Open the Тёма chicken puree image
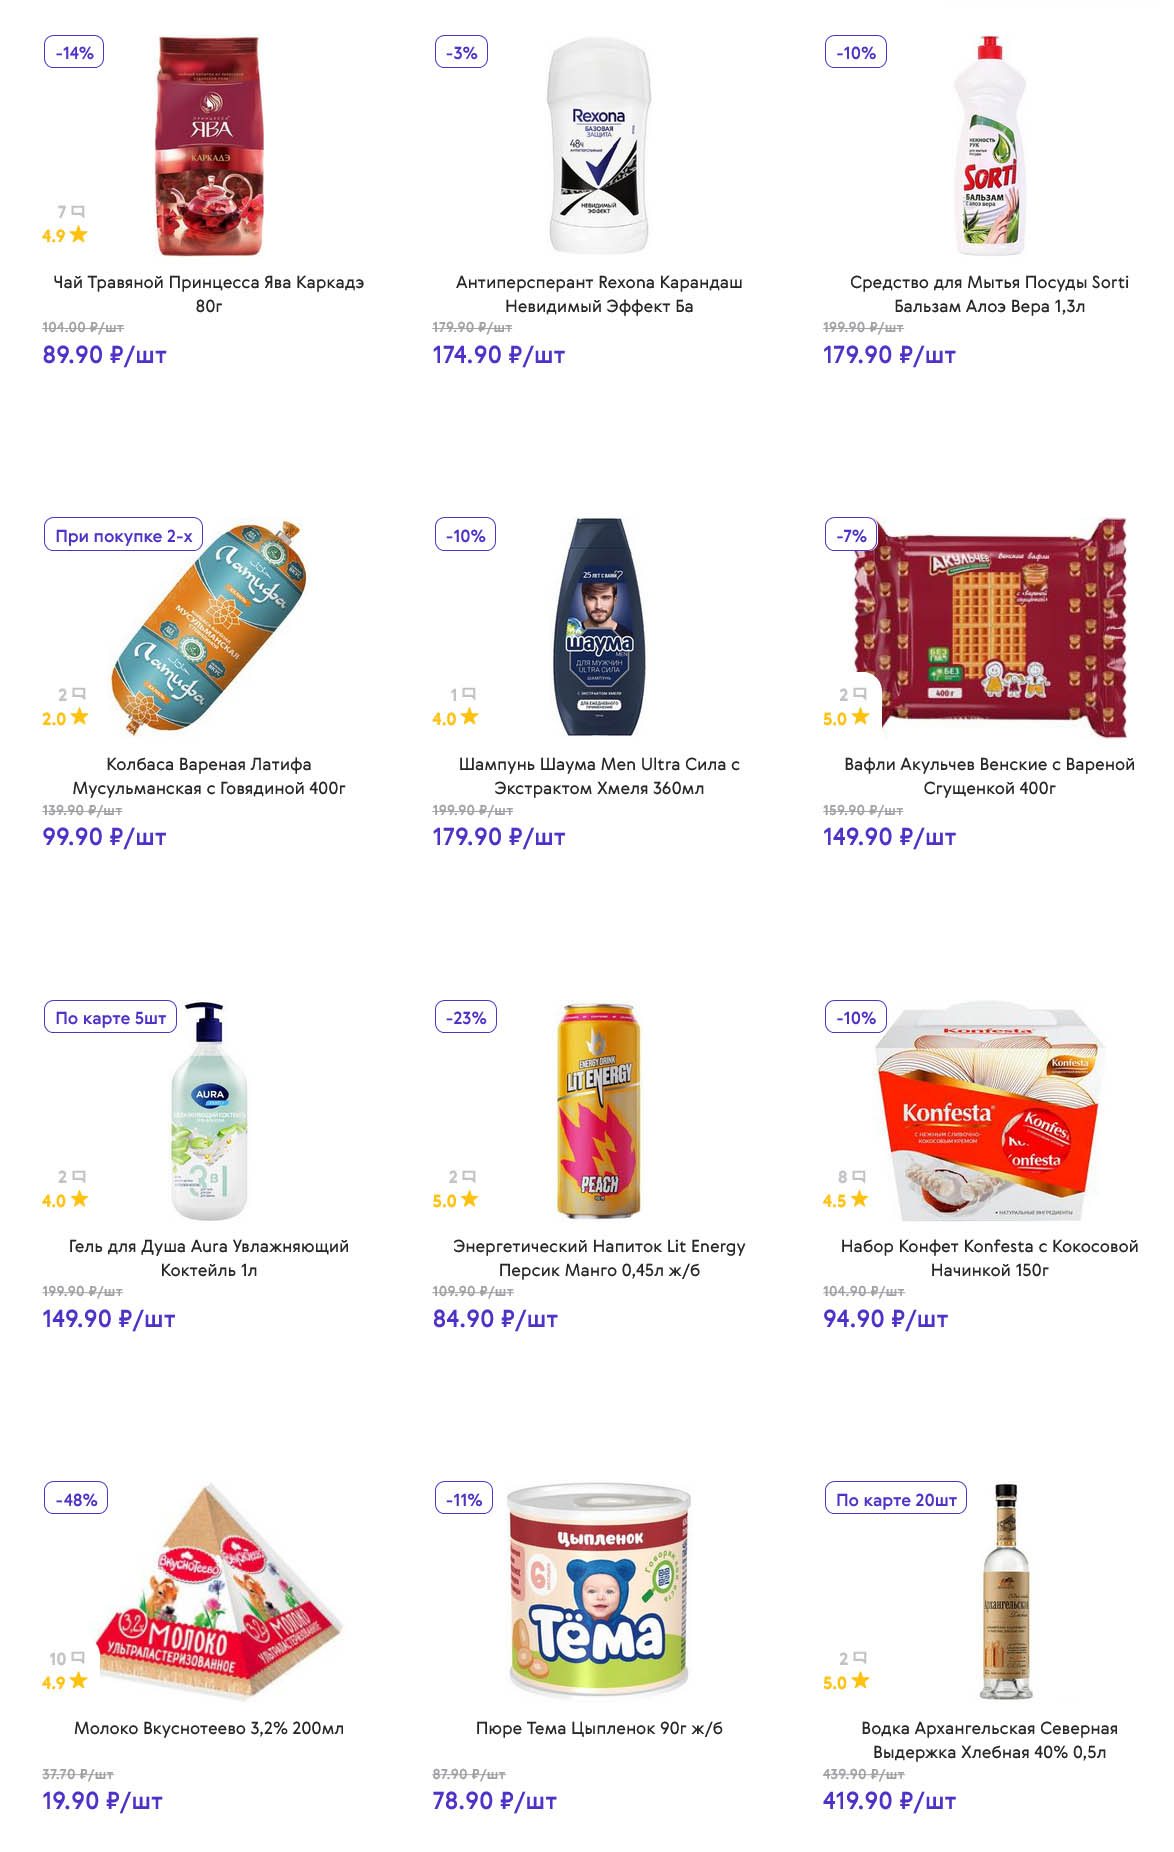Viewport: 1174px width, 1852px height. click(x=598, y=1590)
